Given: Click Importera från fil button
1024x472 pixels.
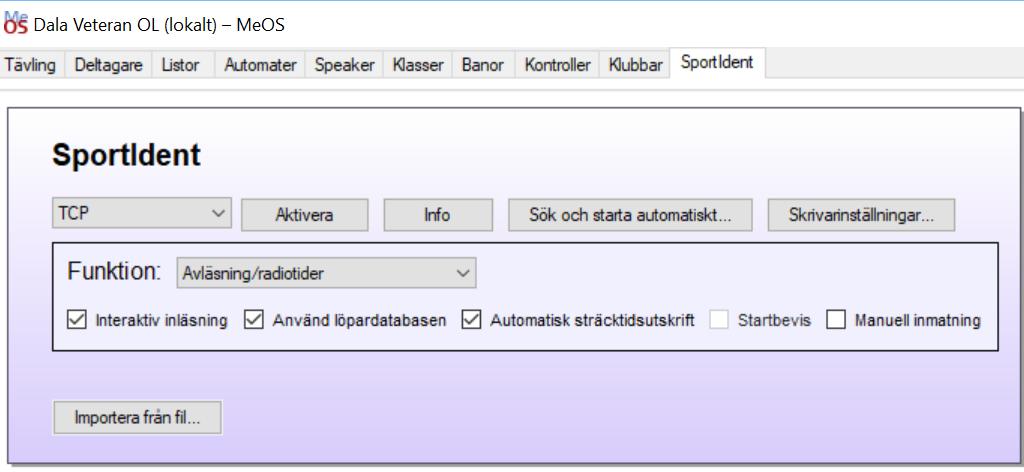Looking at the screenshot, I should 137,418.
